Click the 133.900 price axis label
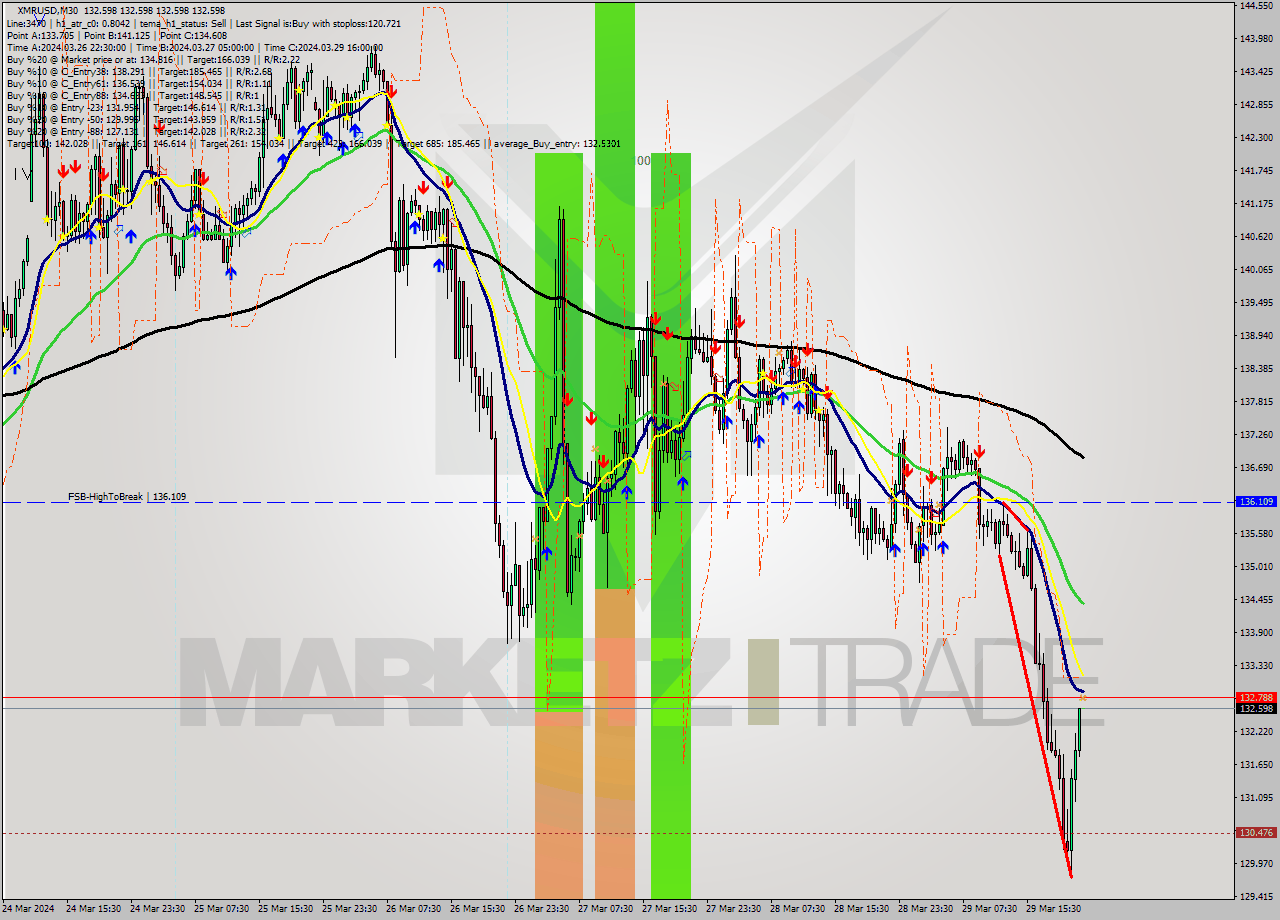Screen dimensions: 1280x920 [1256, 632]
